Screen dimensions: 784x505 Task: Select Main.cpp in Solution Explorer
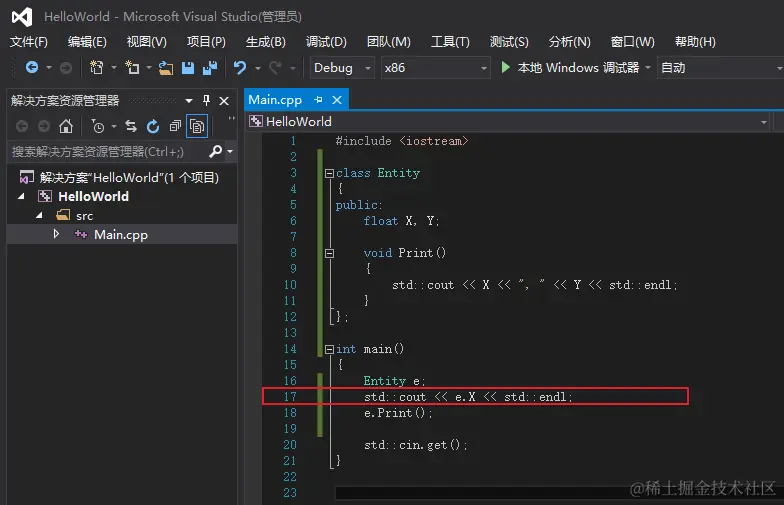(121, 234)
